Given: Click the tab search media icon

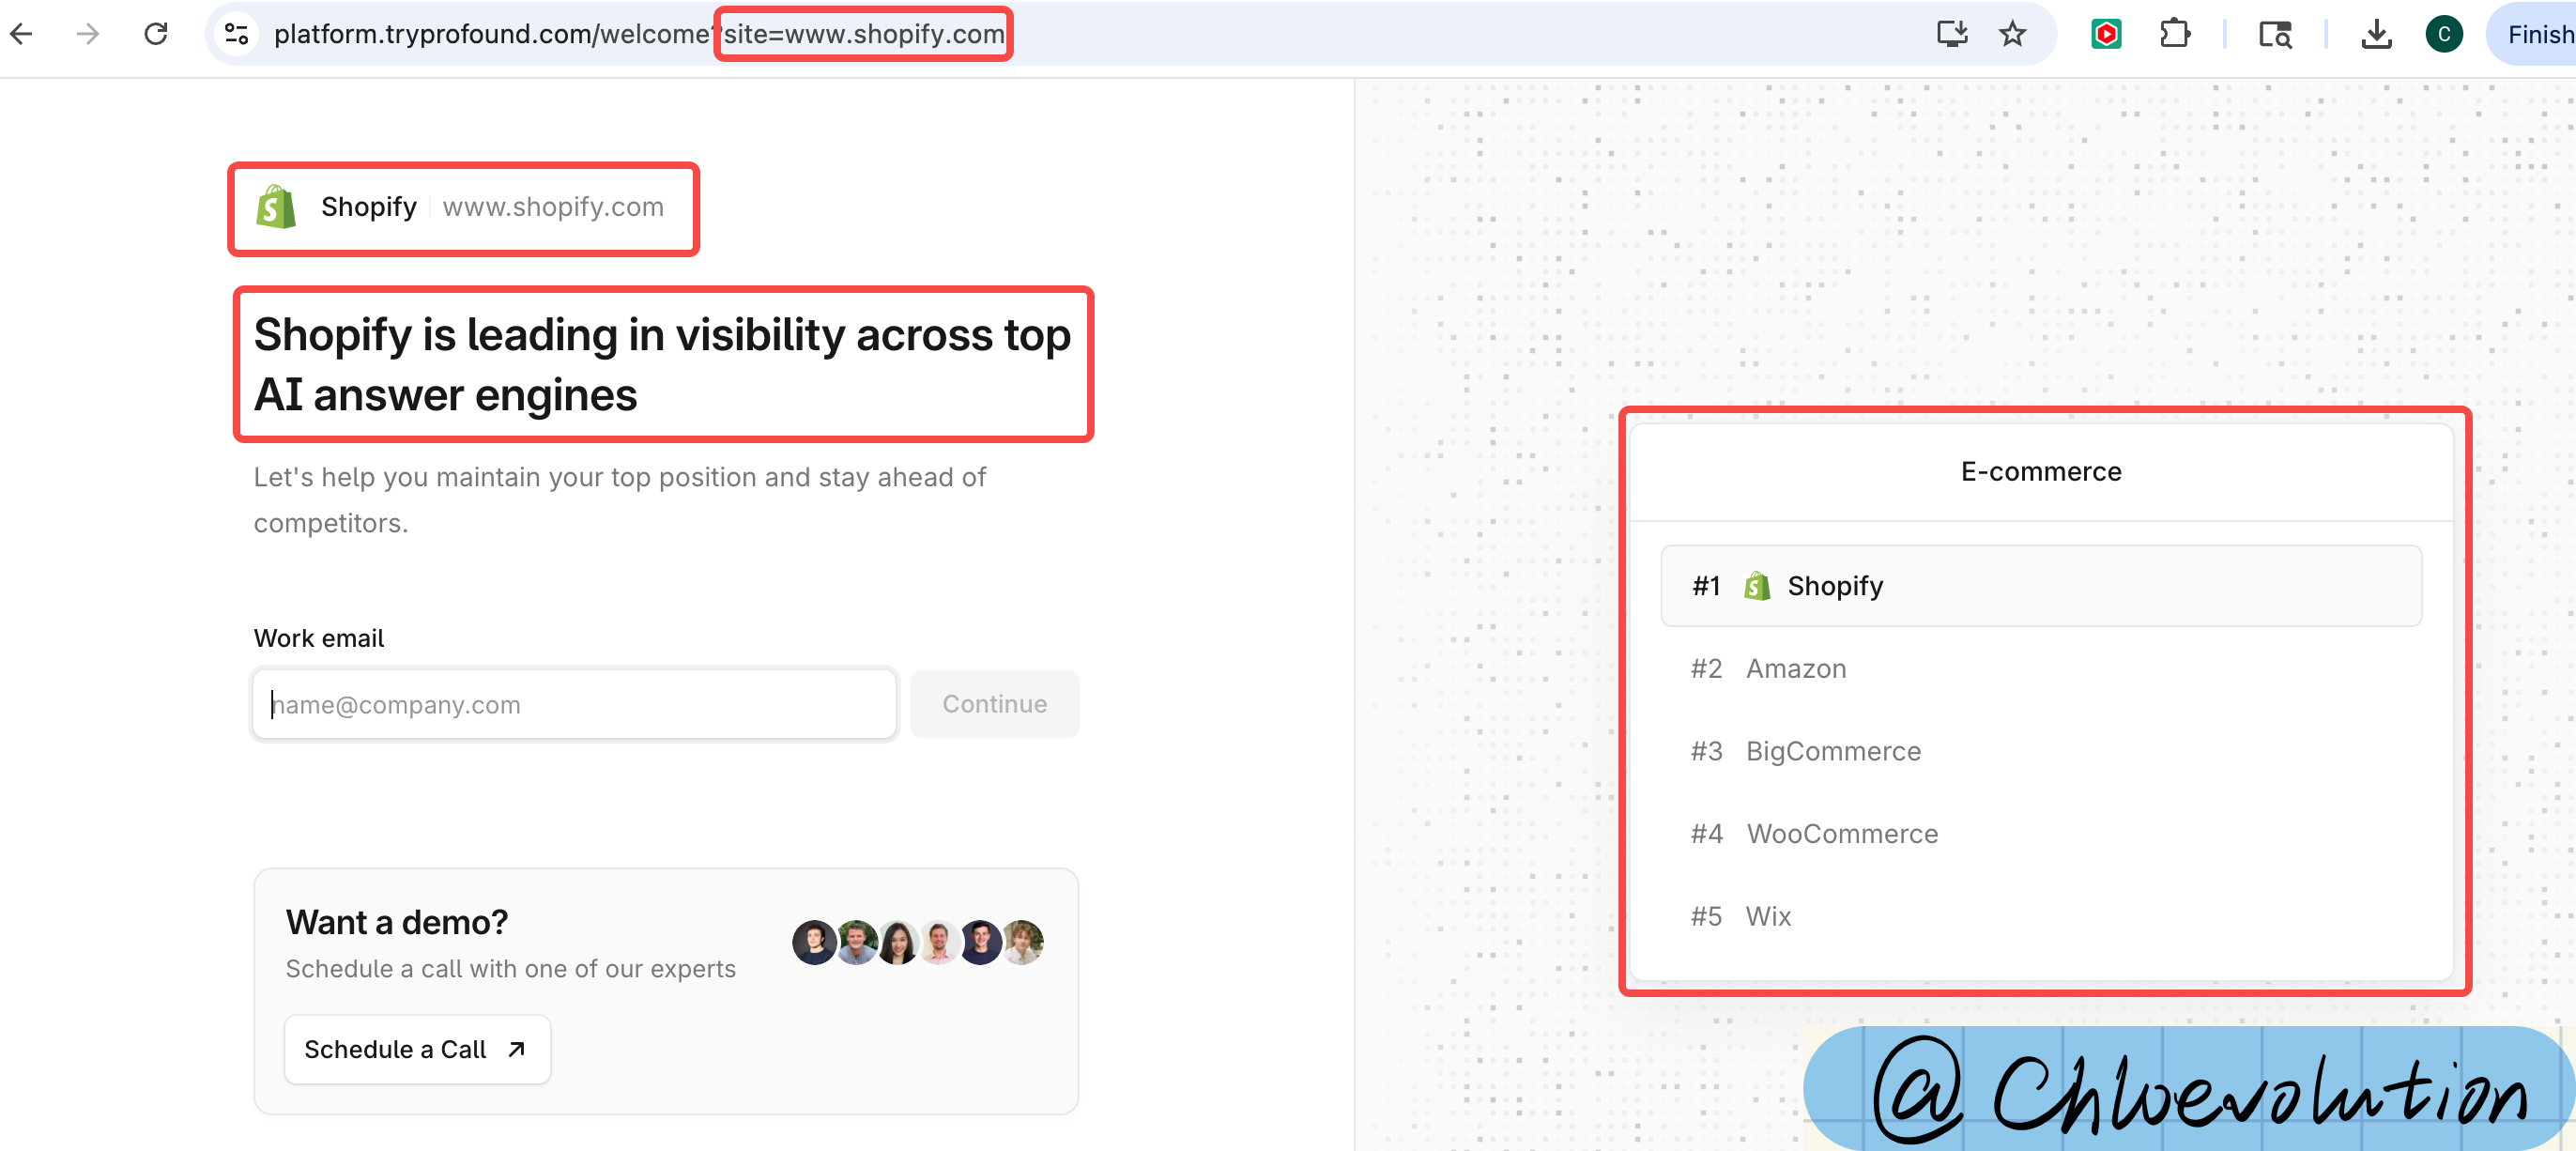Looking at the screenshot, I should tap(2275, 34).
